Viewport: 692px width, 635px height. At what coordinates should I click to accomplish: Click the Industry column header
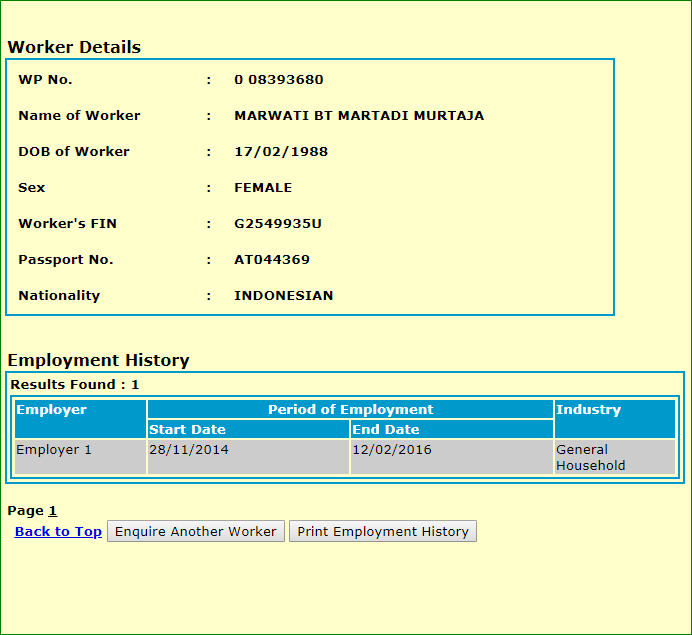tap(588, 410)
